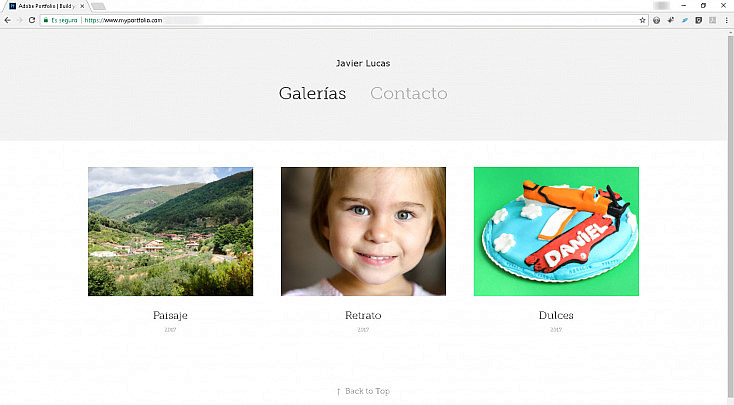Bookmark this page with the star icon
Viewport: 734px width, 405px height.
tap(642, 20)
